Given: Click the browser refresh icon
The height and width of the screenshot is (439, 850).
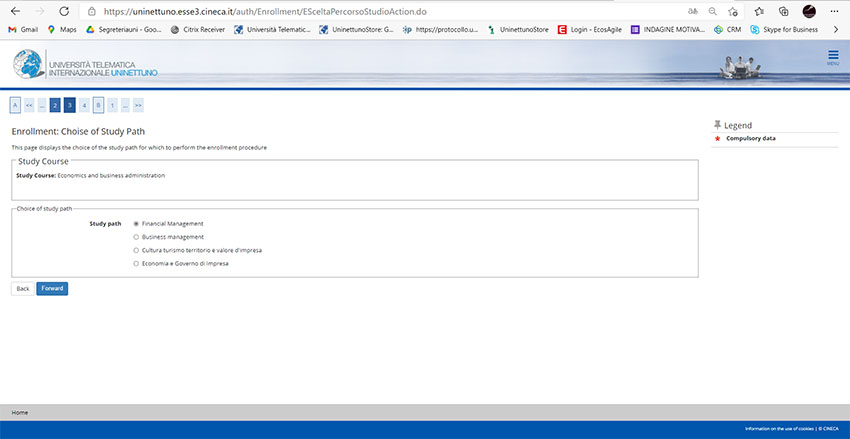Looking at the screenshot, I should [64, 11].
